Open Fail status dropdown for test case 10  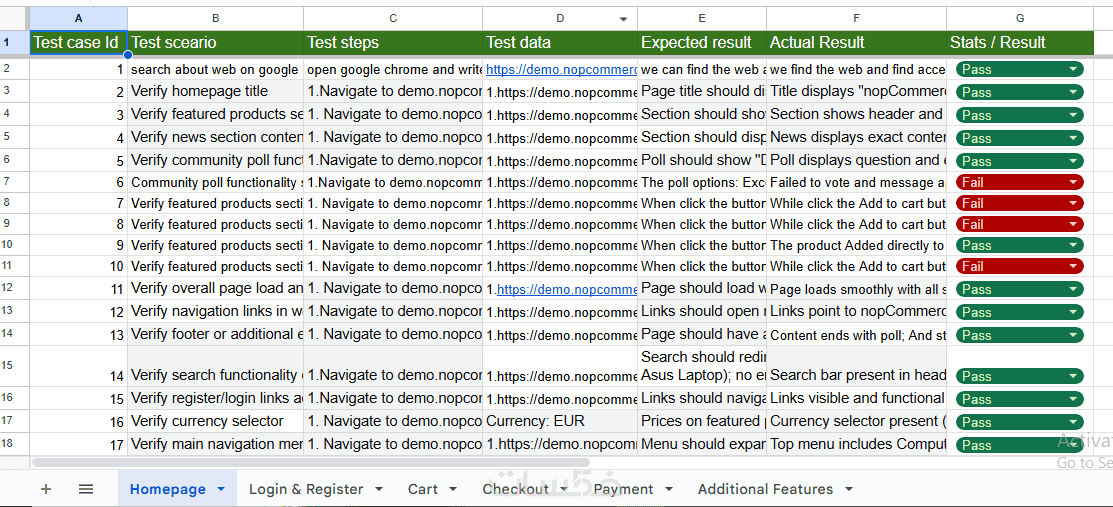1073,266
